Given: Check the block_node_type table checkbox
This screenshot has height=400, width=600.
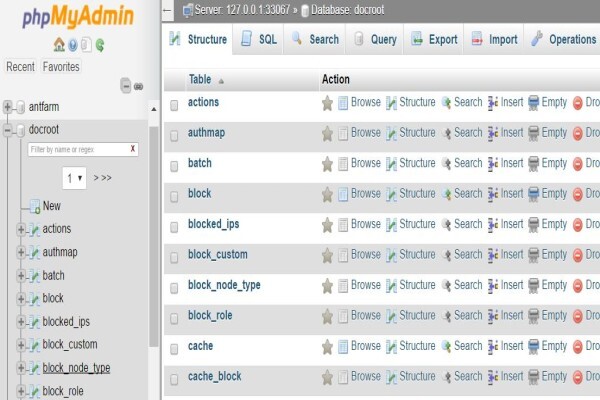Looking at the screenshot, I should (x=174, y=288).
